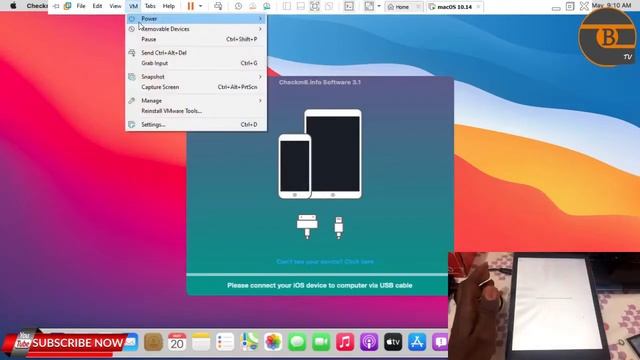Screen dimensions: 640x360
Task: Close the macOS 10.14 tab
Action: click(478, 7)
